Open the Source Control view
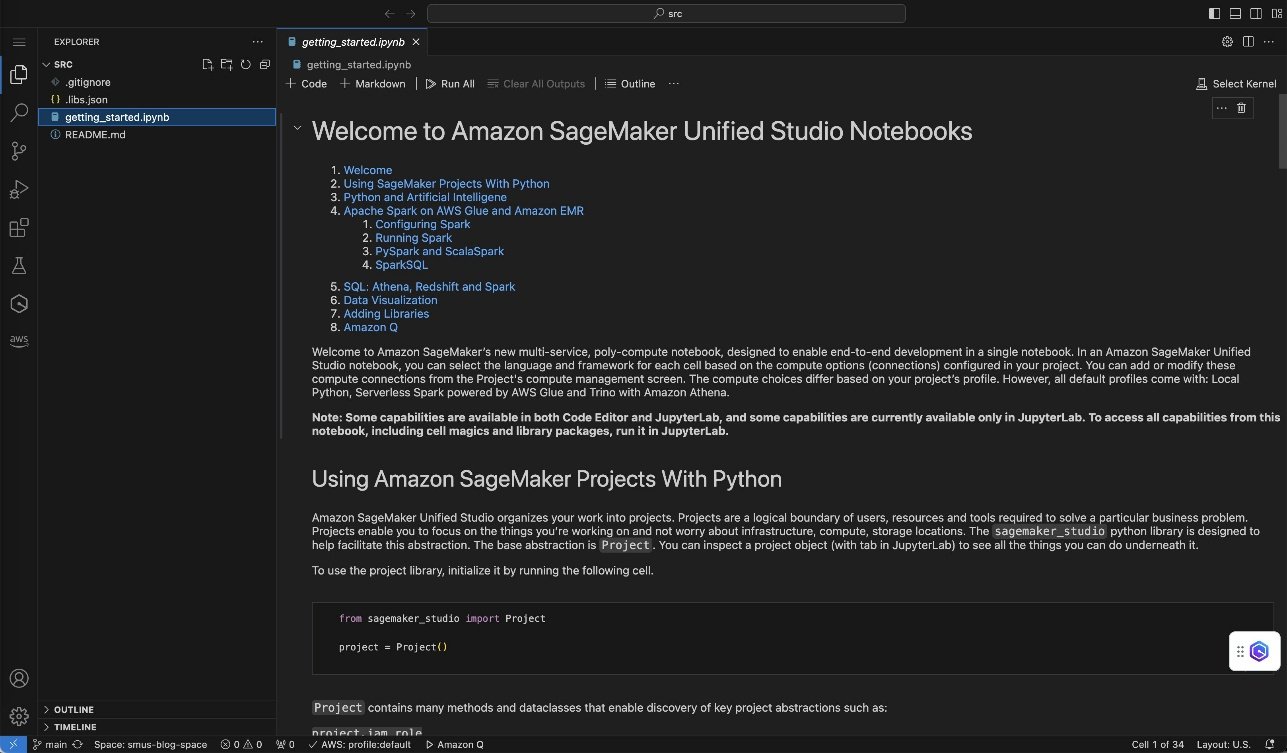Viewport: 1287px width, 753px height. (x=19, y=150)
